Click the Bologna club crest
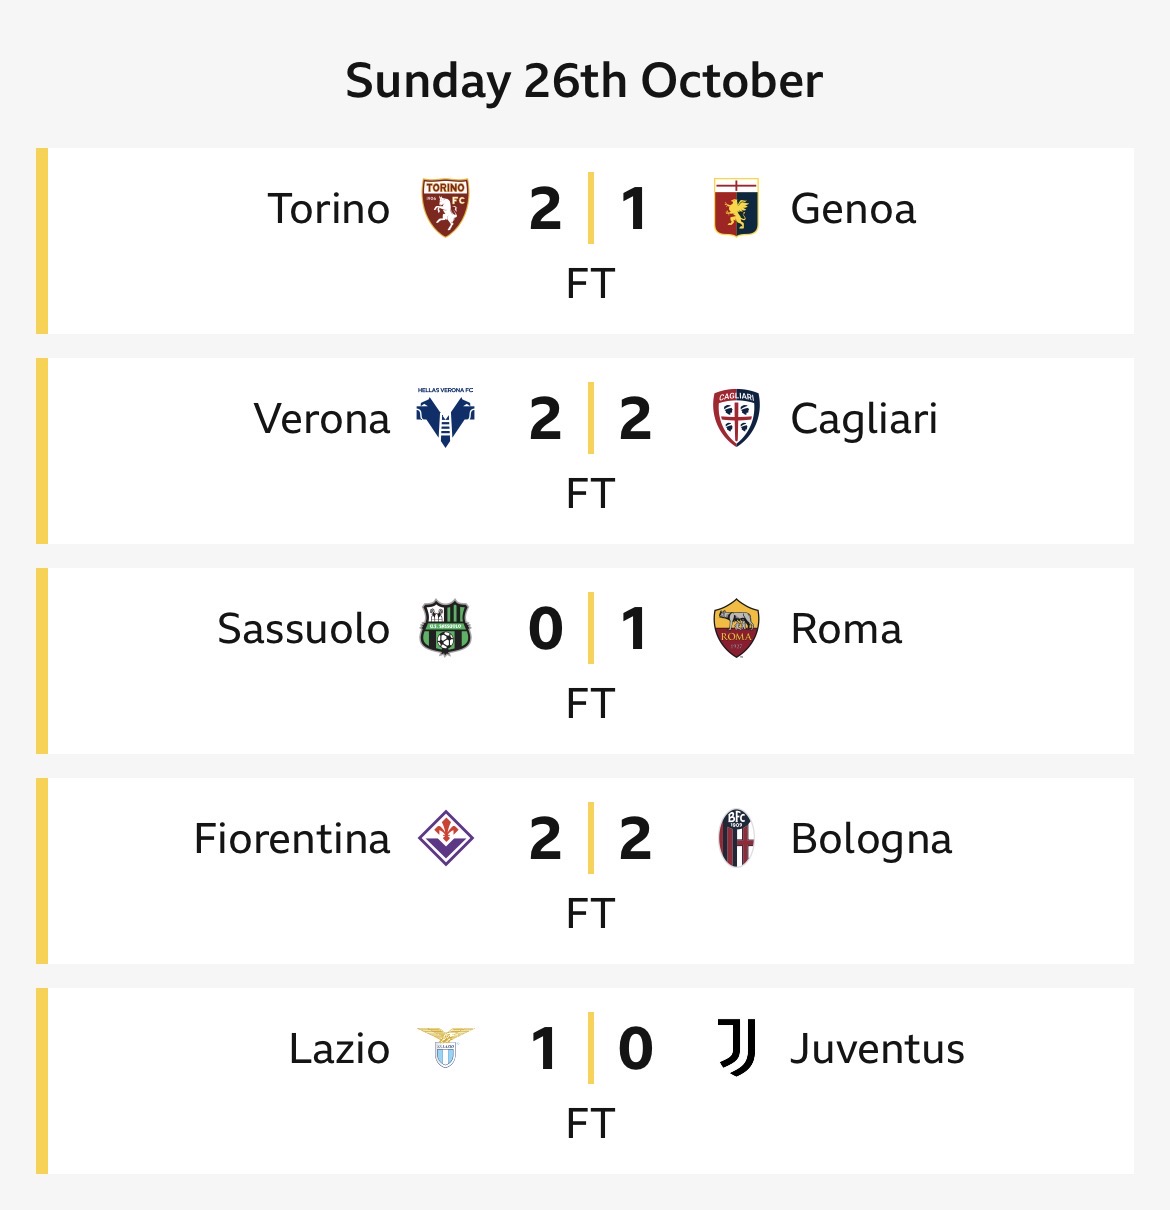Image resolution: width=1170 pixels, height=1210 pixels. tap(736, 838)
